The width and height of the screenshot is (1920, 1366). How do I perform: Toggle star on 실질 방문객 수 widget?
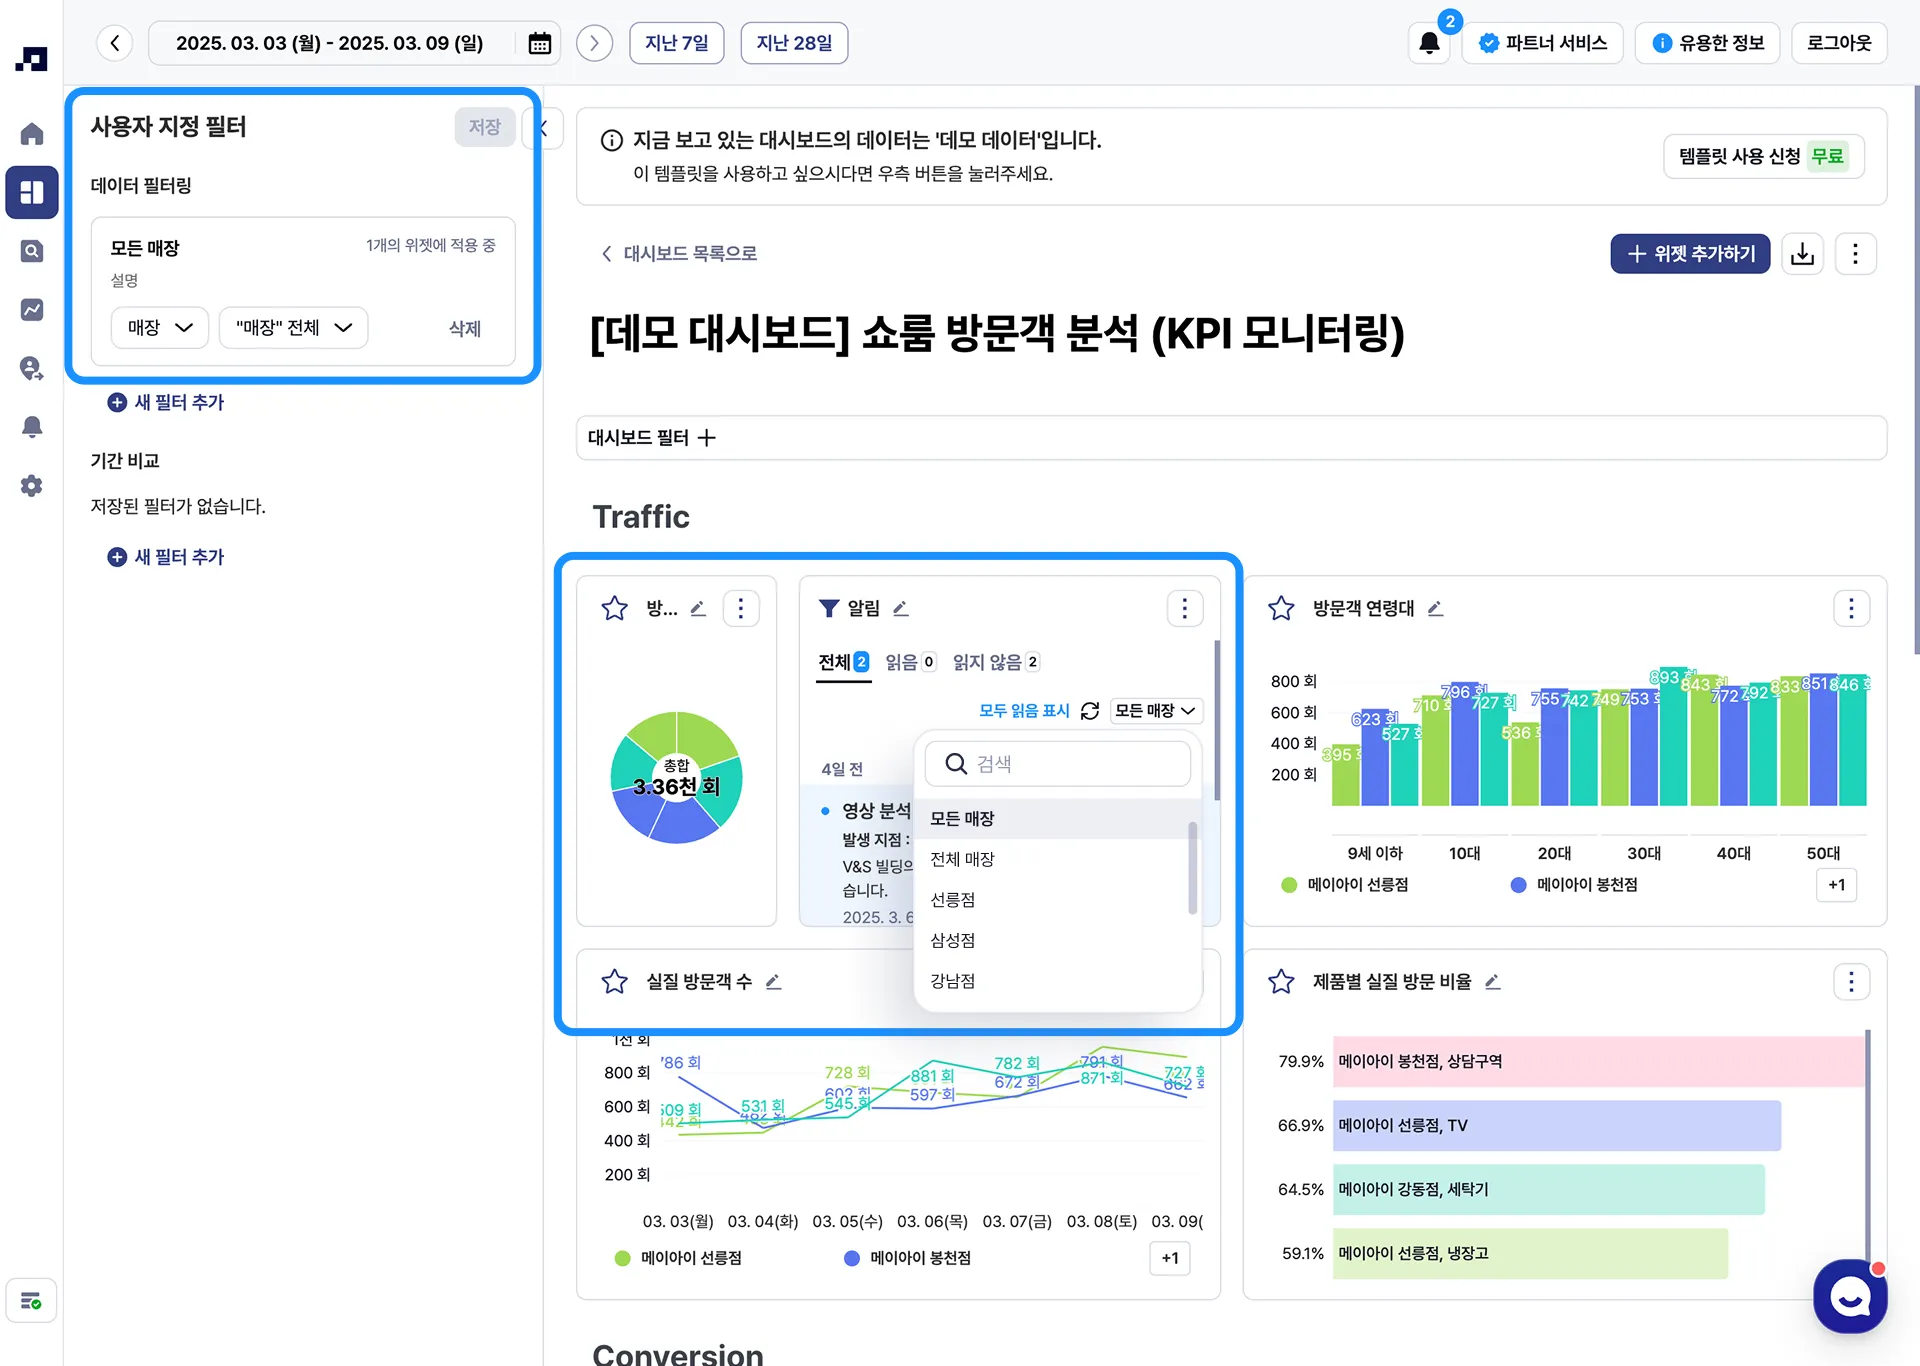pyautogui.click(x=614, y=982)
